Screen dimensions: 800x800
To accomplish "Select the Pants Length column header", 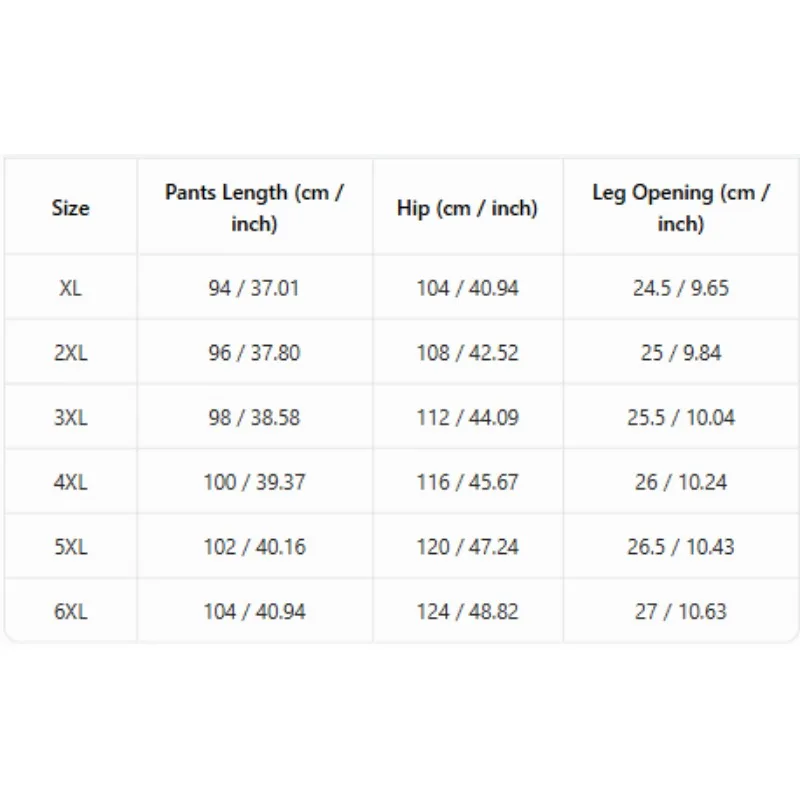I will (x=255, y=208).
